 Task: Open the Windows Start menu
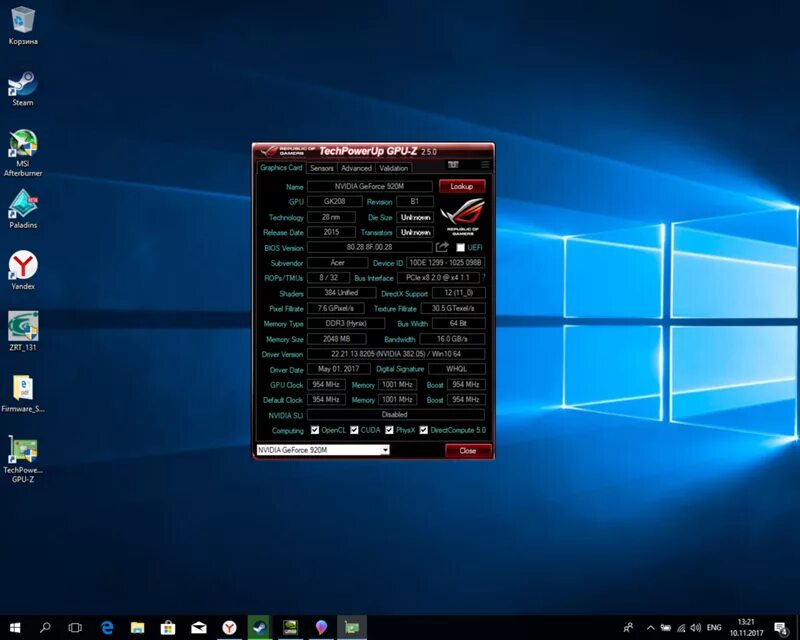[x=15, y=627]
